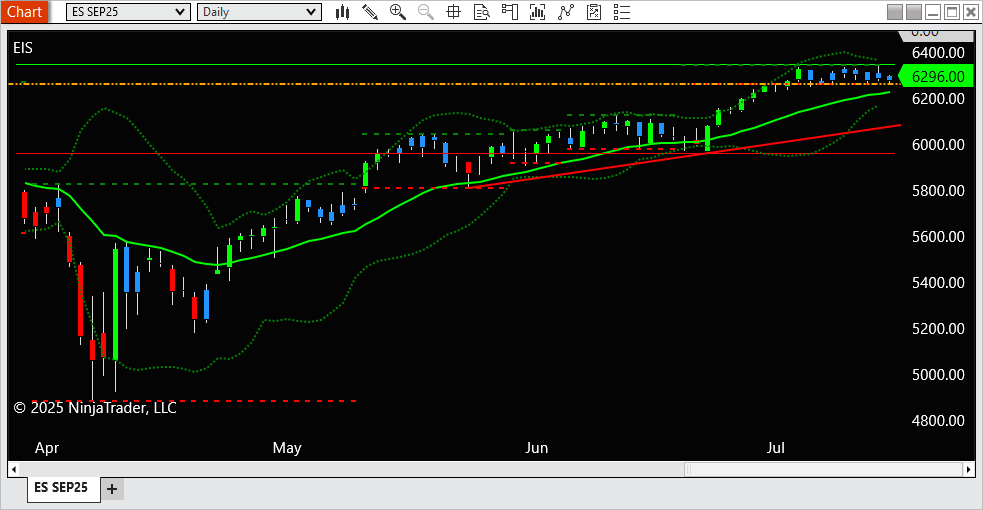Close the chart window
Viewport: 983px width, 510px height.
pos(970,12)
